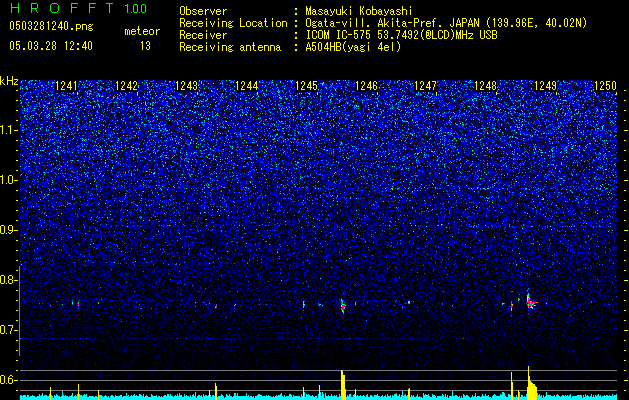This screenshot has height=400, width=629.
Task: Click the date stamp 05.03.28 12:40
Action: coord(51,46)
